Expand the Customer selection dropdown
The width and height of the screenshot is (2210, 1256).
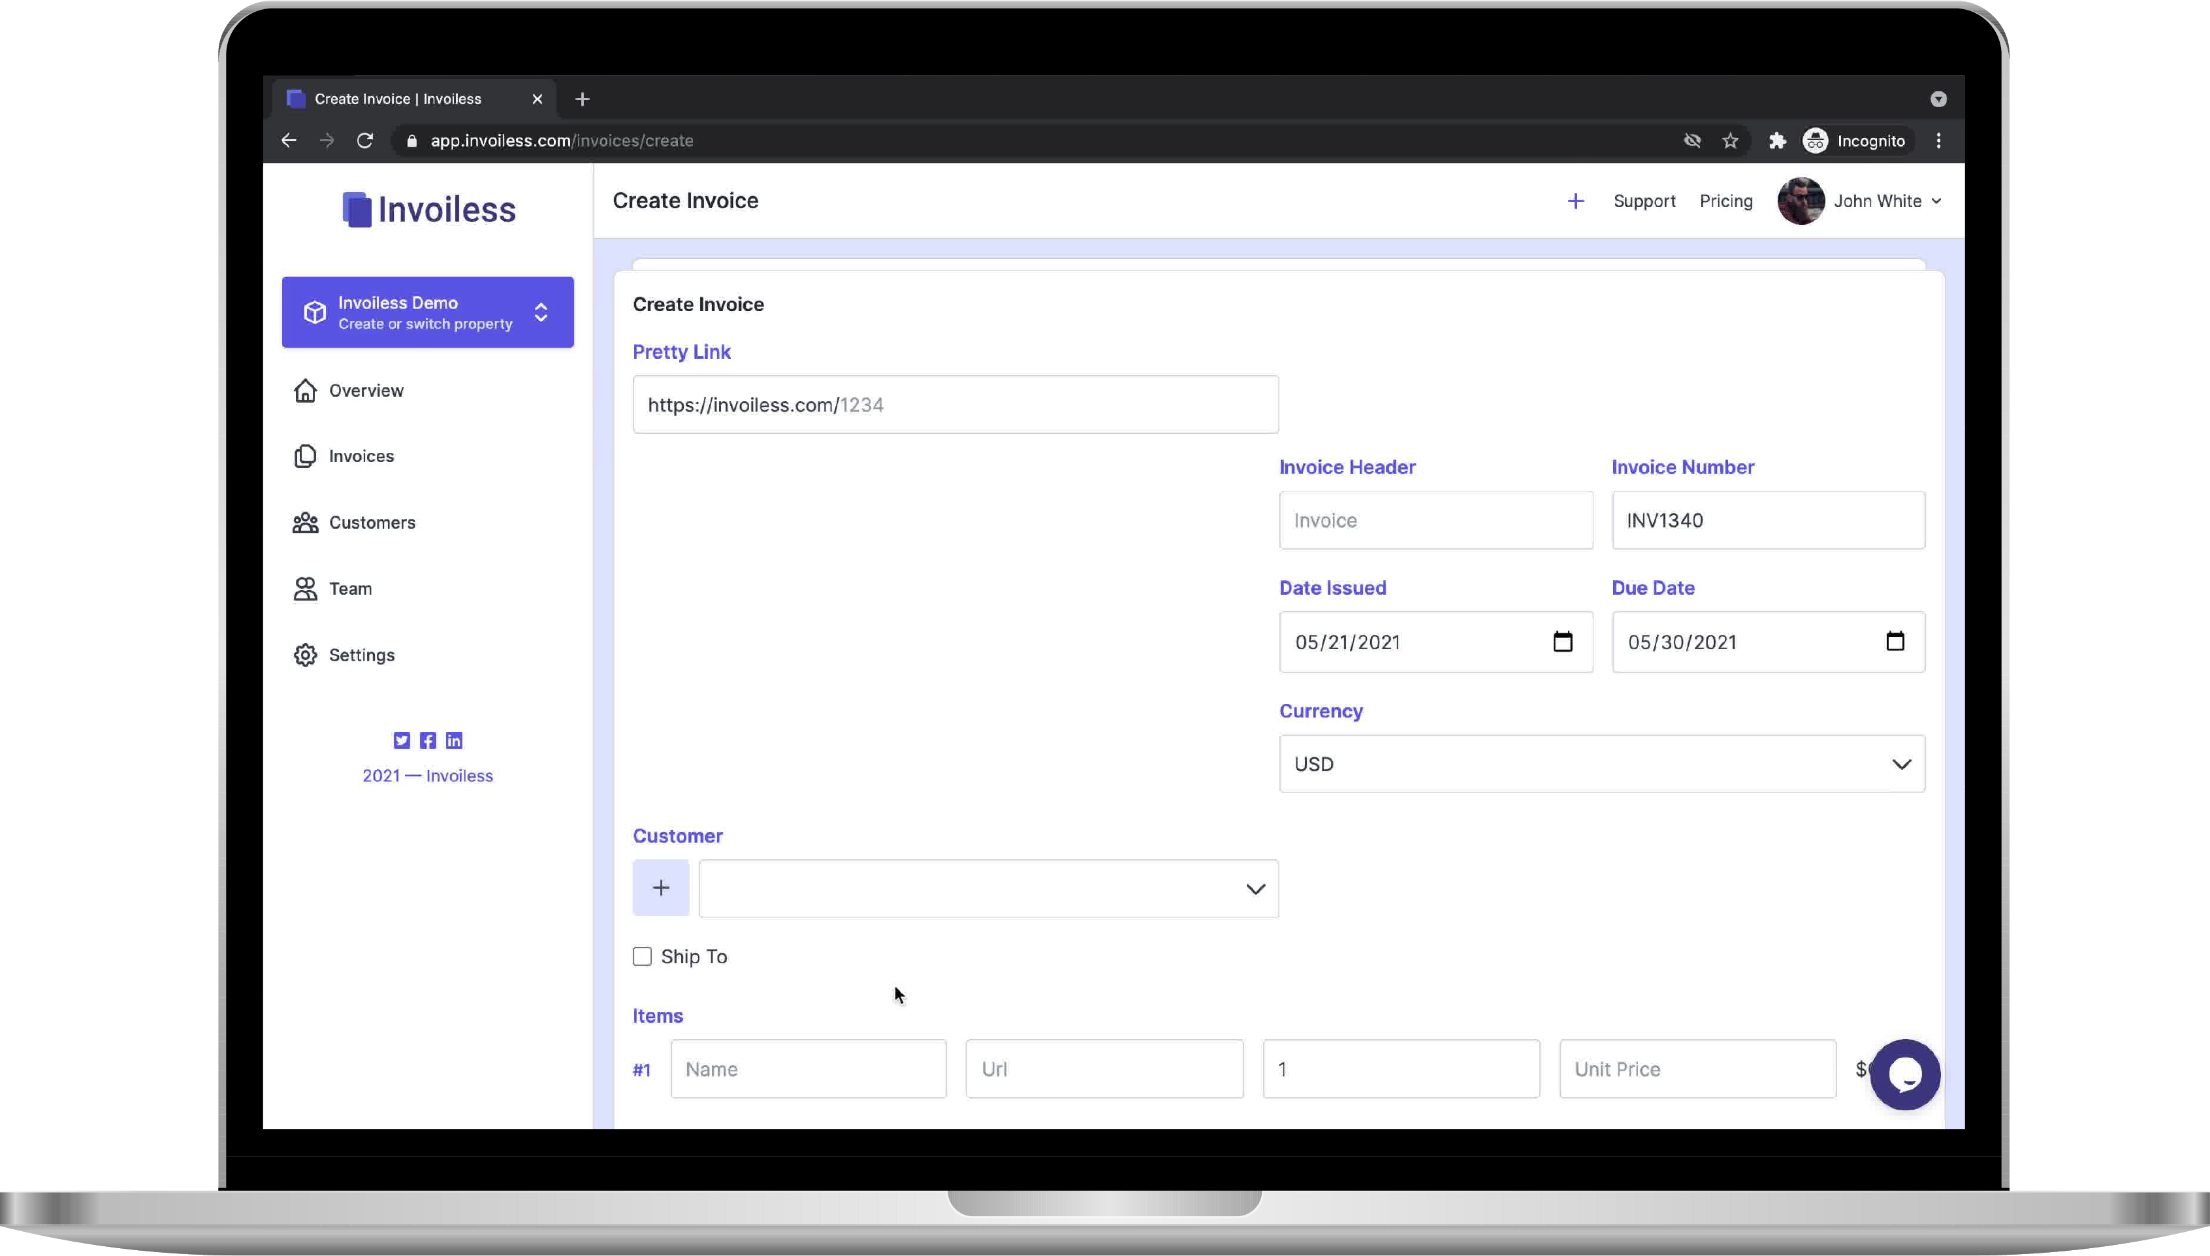point(1255,888)
